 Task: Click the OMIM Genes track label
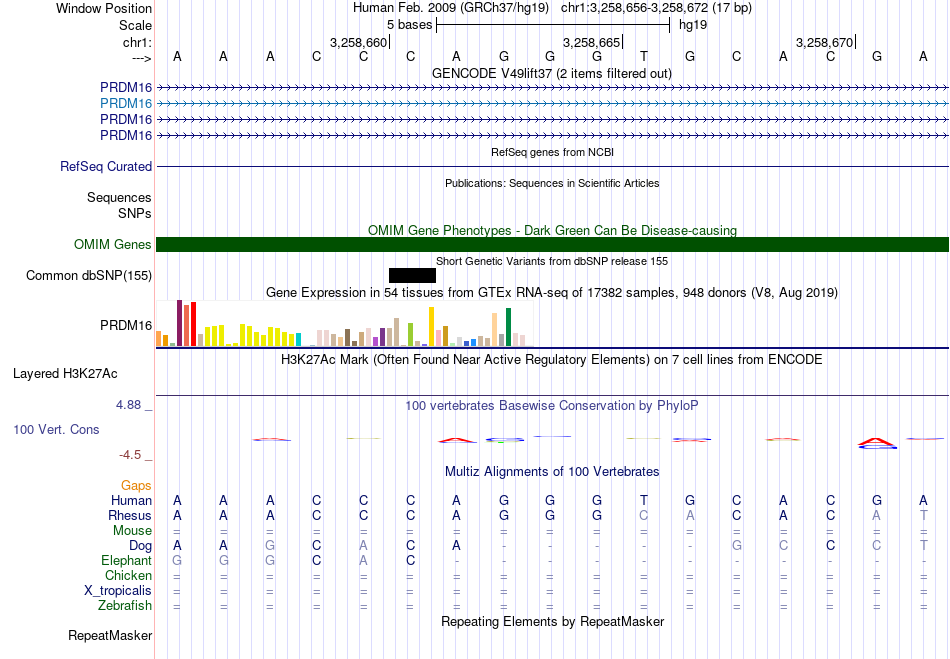(x=113, y=245)
